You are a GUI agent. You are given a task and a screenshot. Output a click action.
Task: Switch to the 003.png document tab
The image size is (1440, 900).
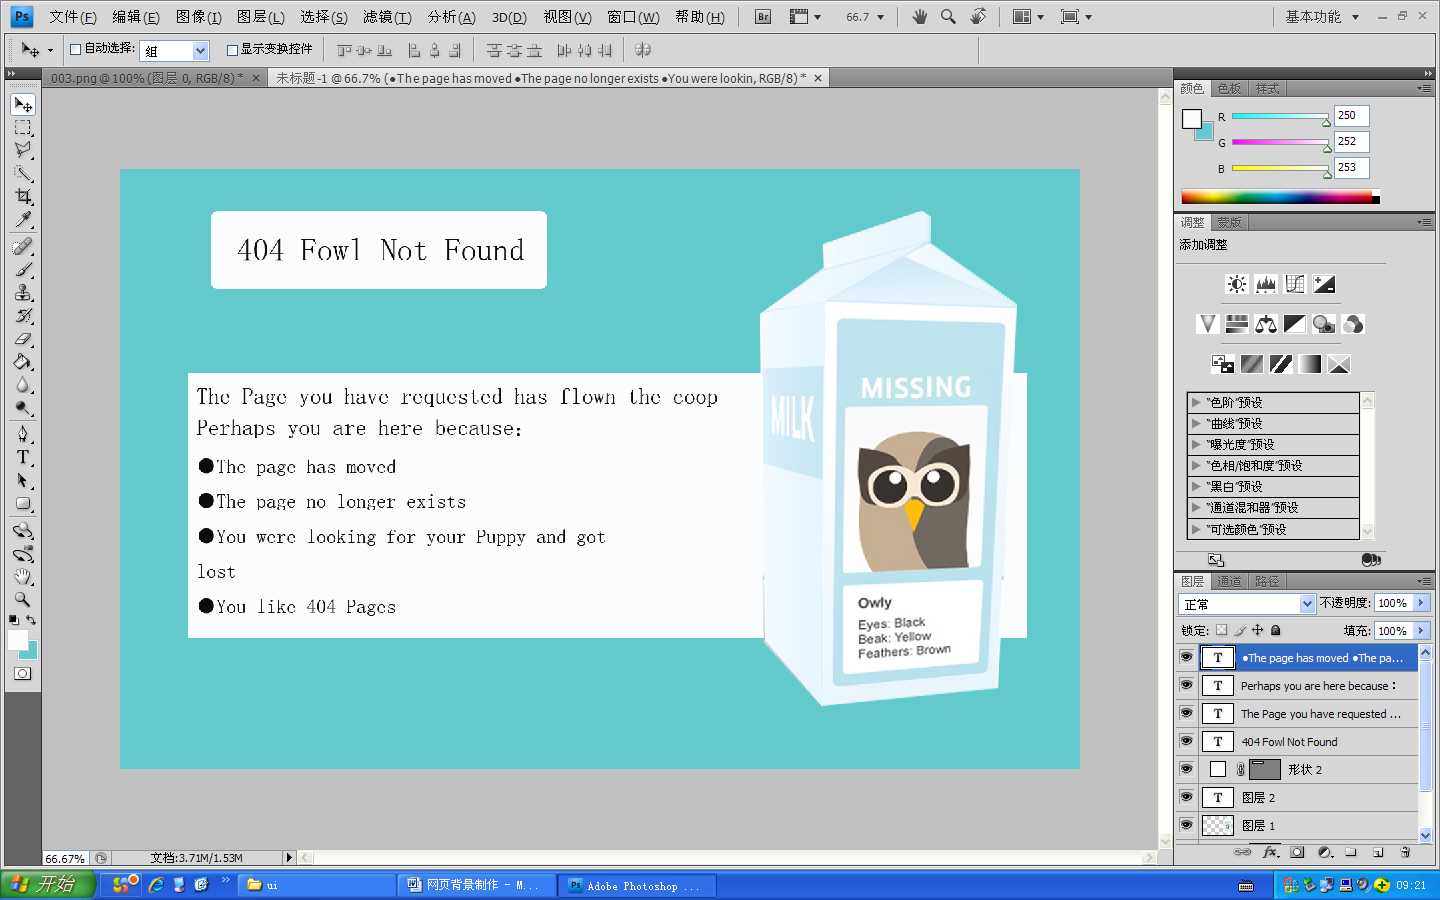pos(146,78)
